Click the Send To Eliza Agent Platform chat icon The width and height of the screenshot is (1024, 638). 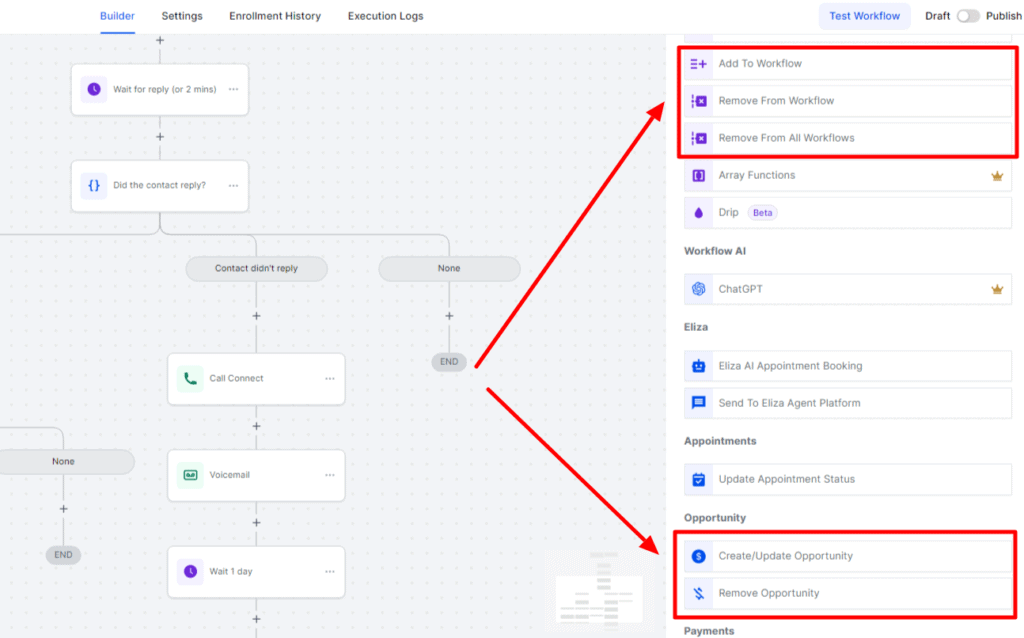pyautogui.click(x=698, y=402)
